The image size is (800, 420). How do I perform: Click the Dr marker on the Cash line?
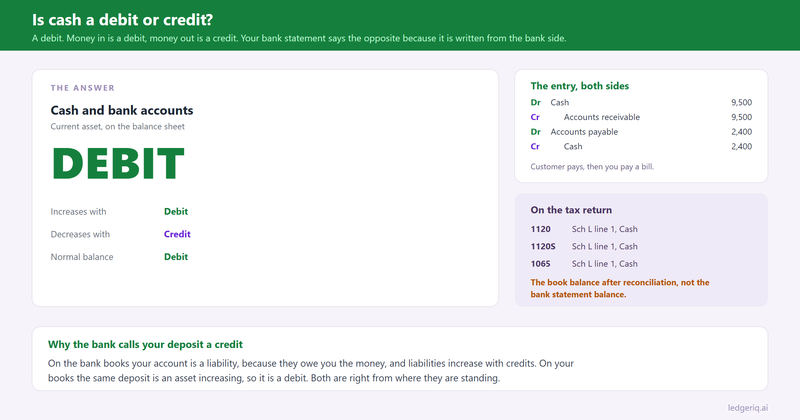(x=535, y=103)
